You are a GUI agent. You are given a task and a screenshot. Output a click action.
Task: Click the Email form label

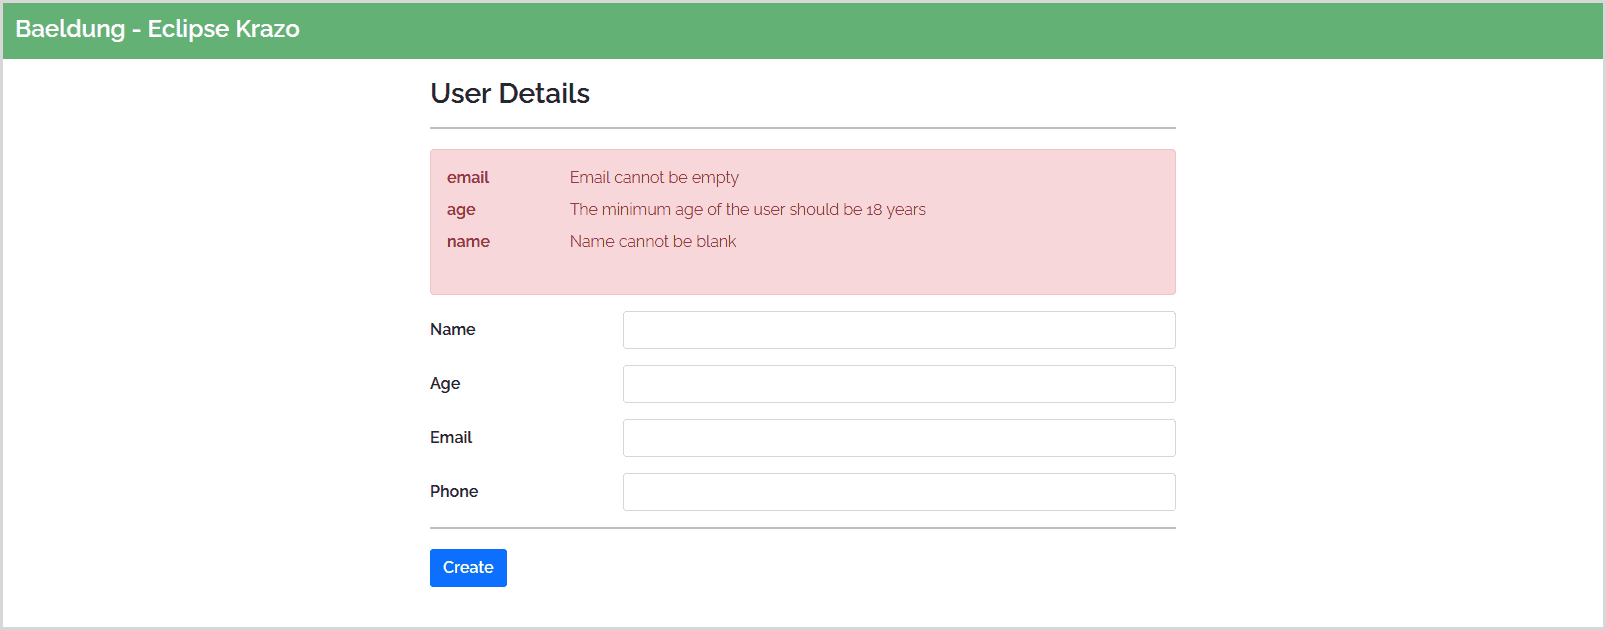click(x=451, y=437)
